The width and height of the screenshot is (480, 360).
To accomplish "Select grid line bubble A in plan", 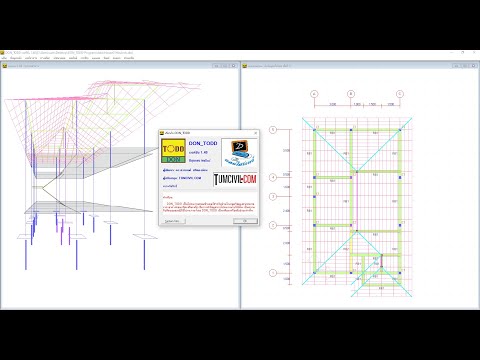I will pyautogui.click(x=314, y=94).
